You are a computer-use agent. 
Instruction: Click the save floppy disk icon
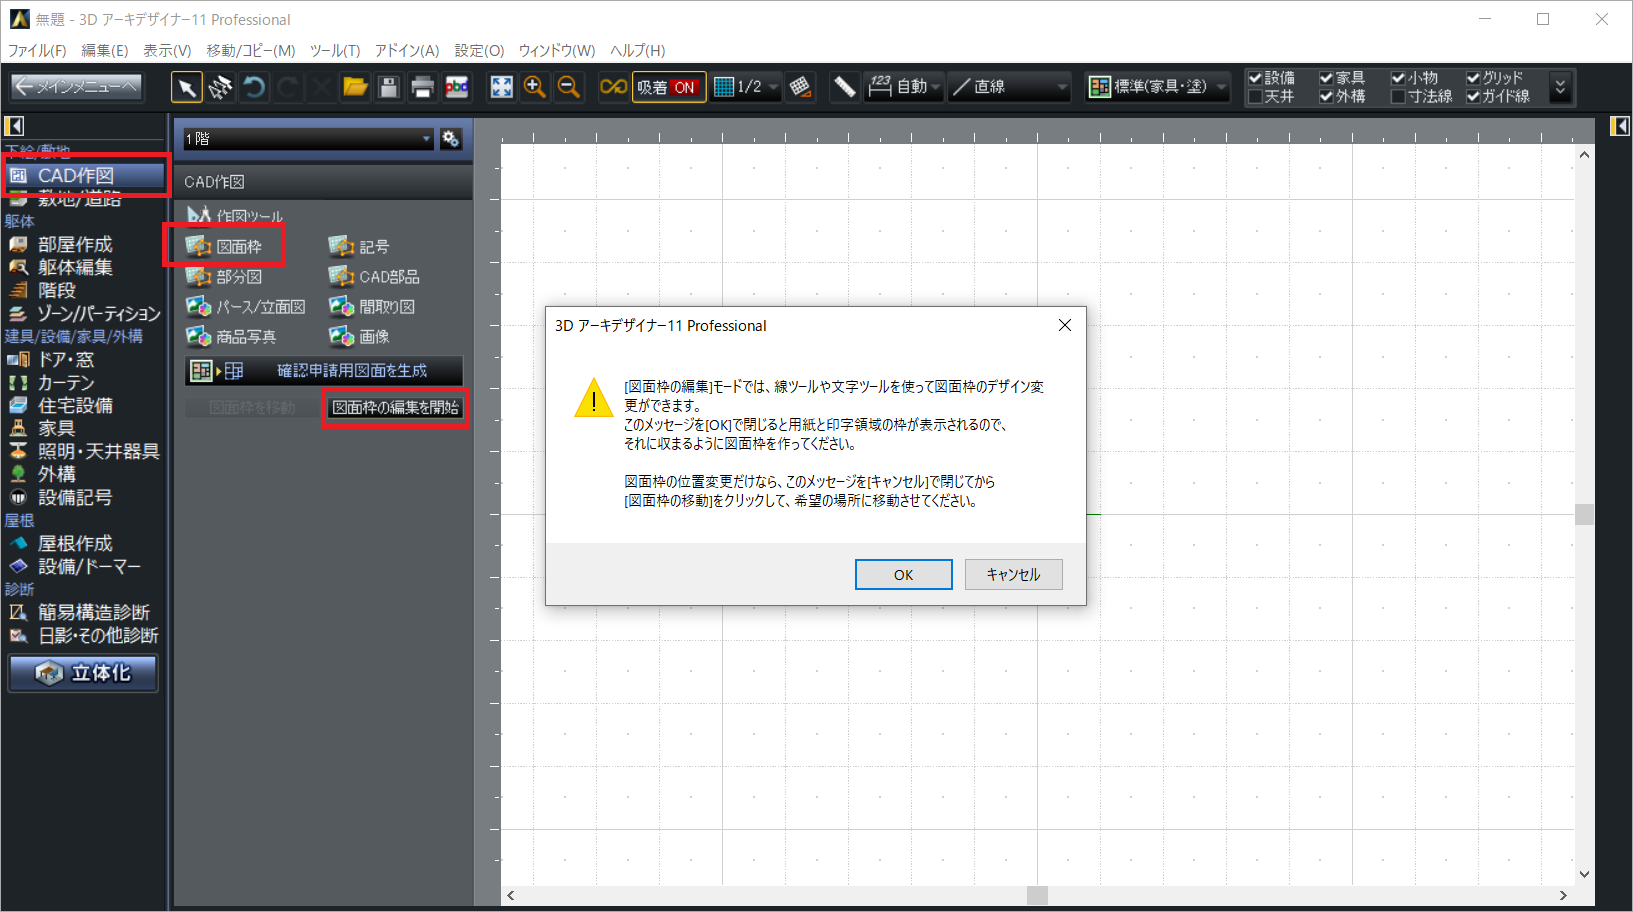[389, 88]
